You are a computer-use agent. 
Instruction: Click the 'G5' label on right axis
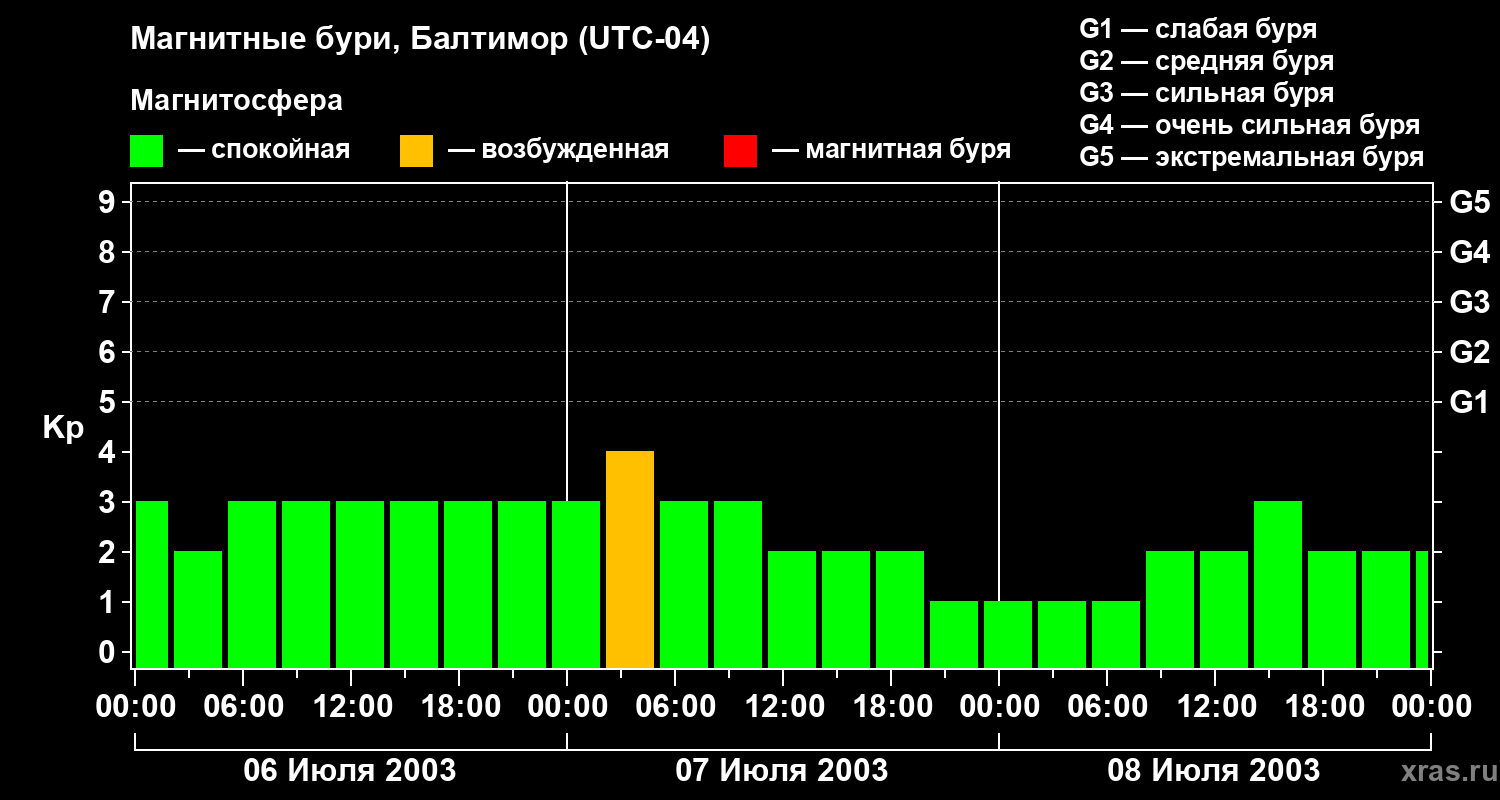(x=1469, y=202)
